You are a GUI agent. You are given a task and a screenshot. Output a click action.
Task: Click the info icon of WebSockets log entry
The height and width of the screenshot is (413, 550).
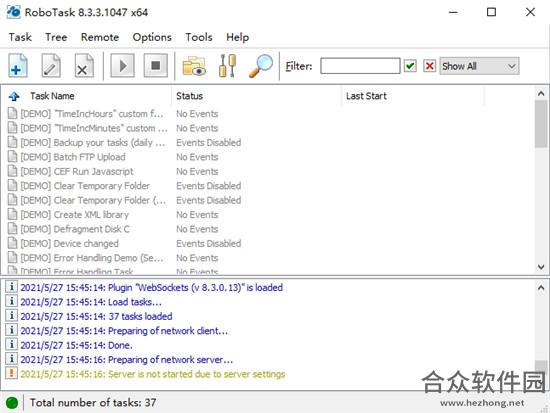point(12,287)
